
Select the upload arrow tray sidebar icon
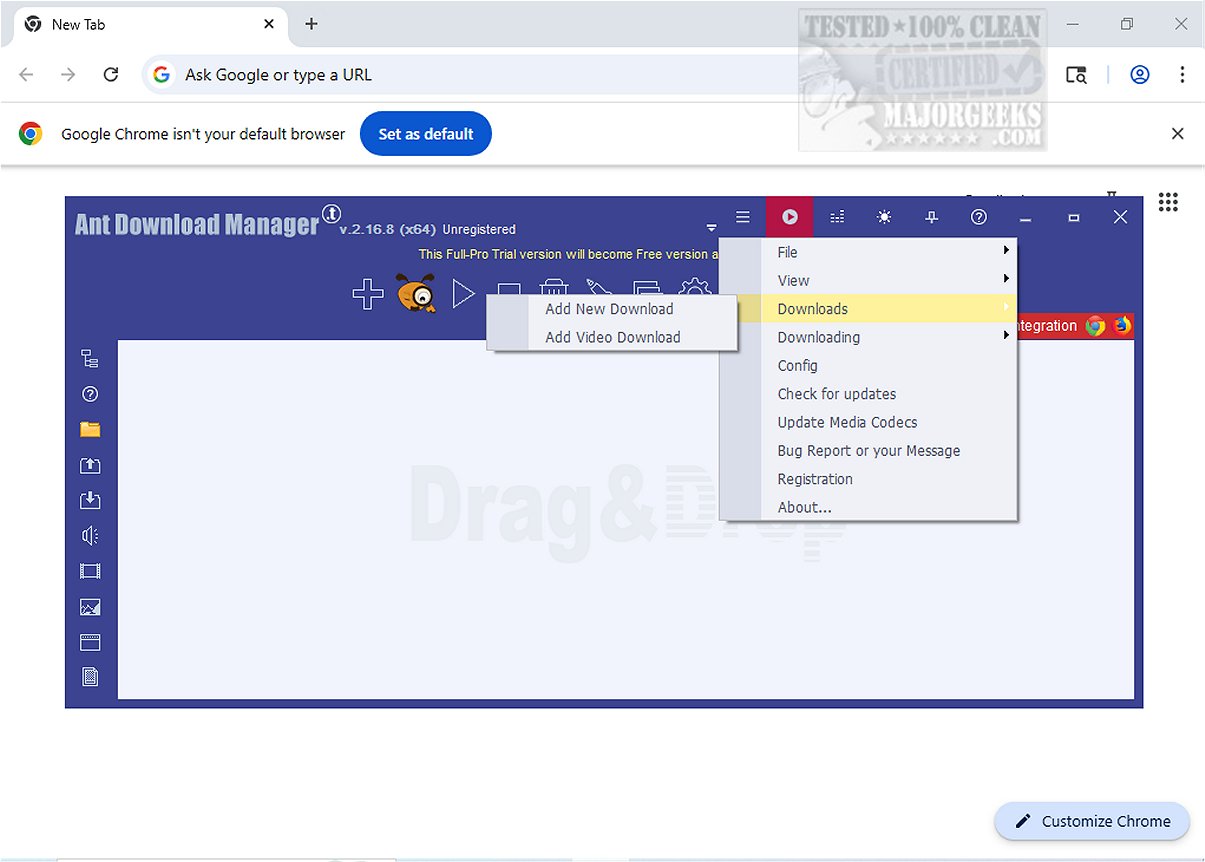(90, 465)
